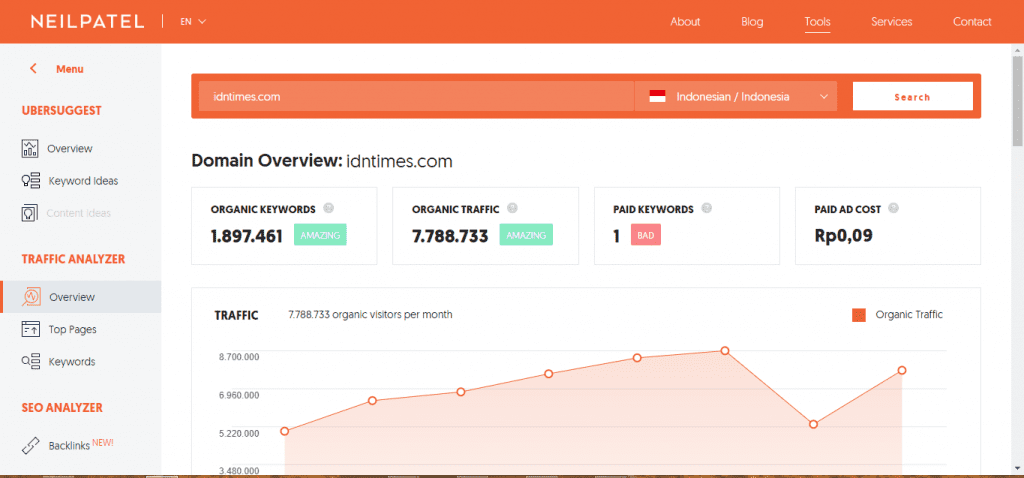The width and height of the screenshot is (1024, 478).
Task: Click help icon next to Paid Keywords
Action: [x=707, y=208]
